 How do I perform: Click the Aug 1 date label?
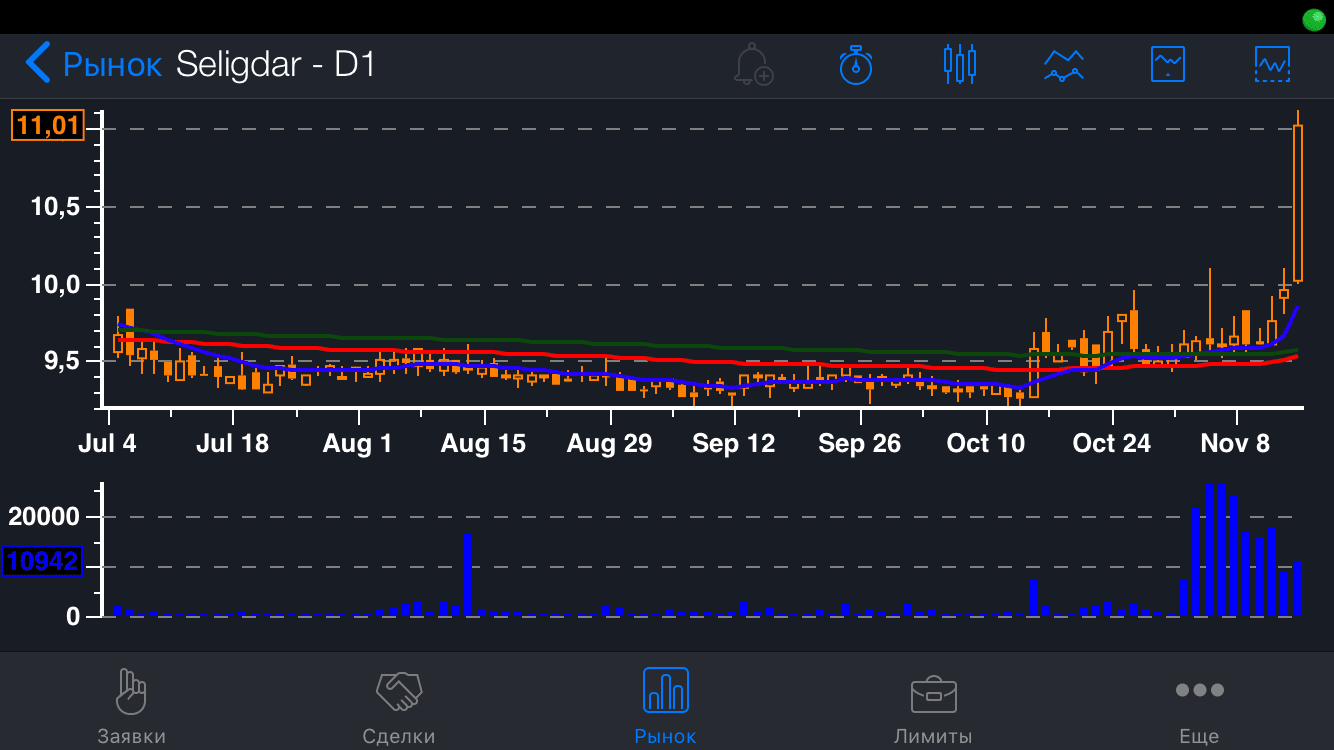coord(358,443)
